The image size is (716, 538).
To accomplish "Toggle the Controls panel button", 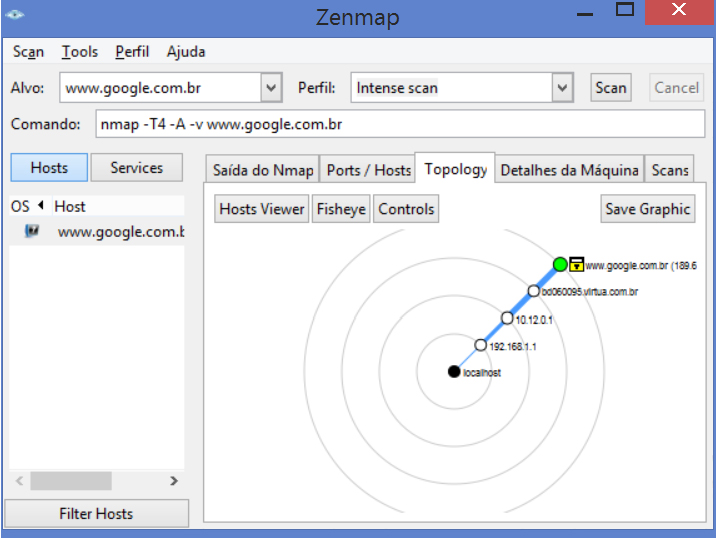I will pos(406,209).
